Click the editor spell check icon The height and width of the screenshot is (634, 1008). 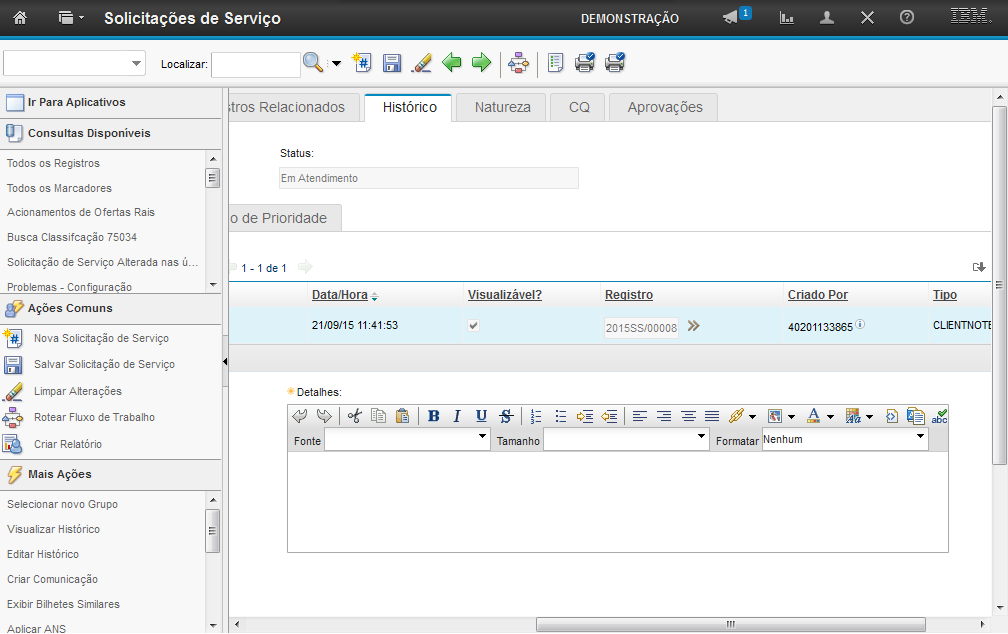[939, 416]
